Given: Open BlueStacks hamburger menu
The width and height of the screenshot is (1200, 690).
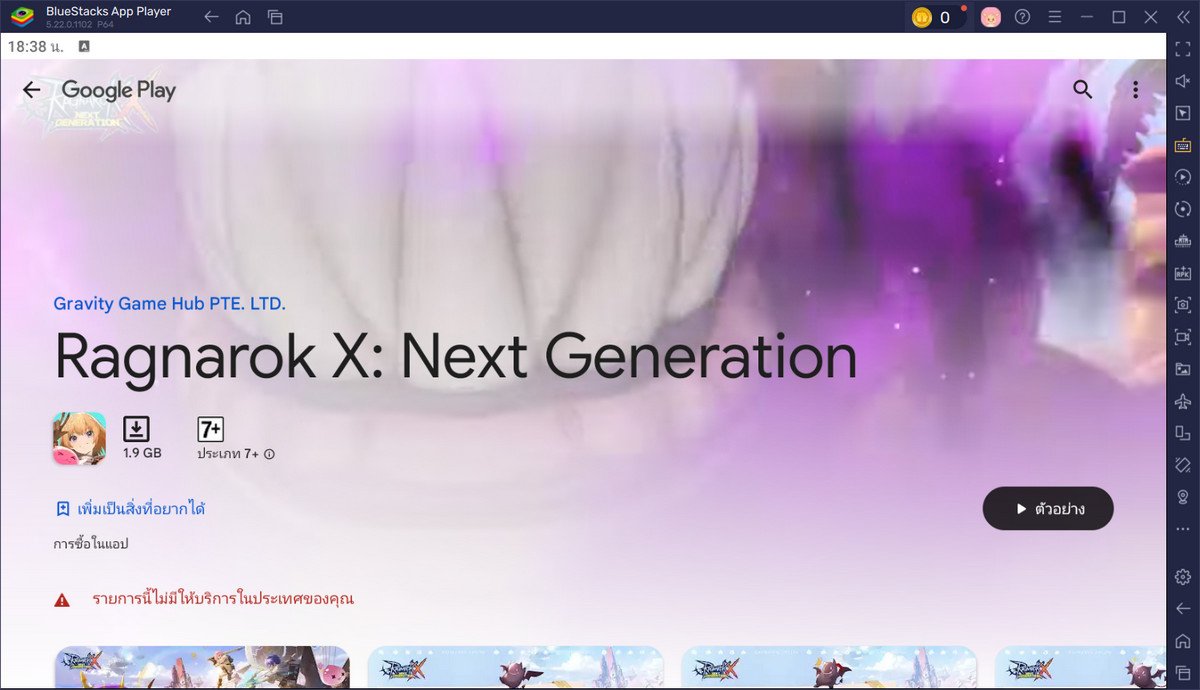Looking at the screenshot, I should 1054,17.
